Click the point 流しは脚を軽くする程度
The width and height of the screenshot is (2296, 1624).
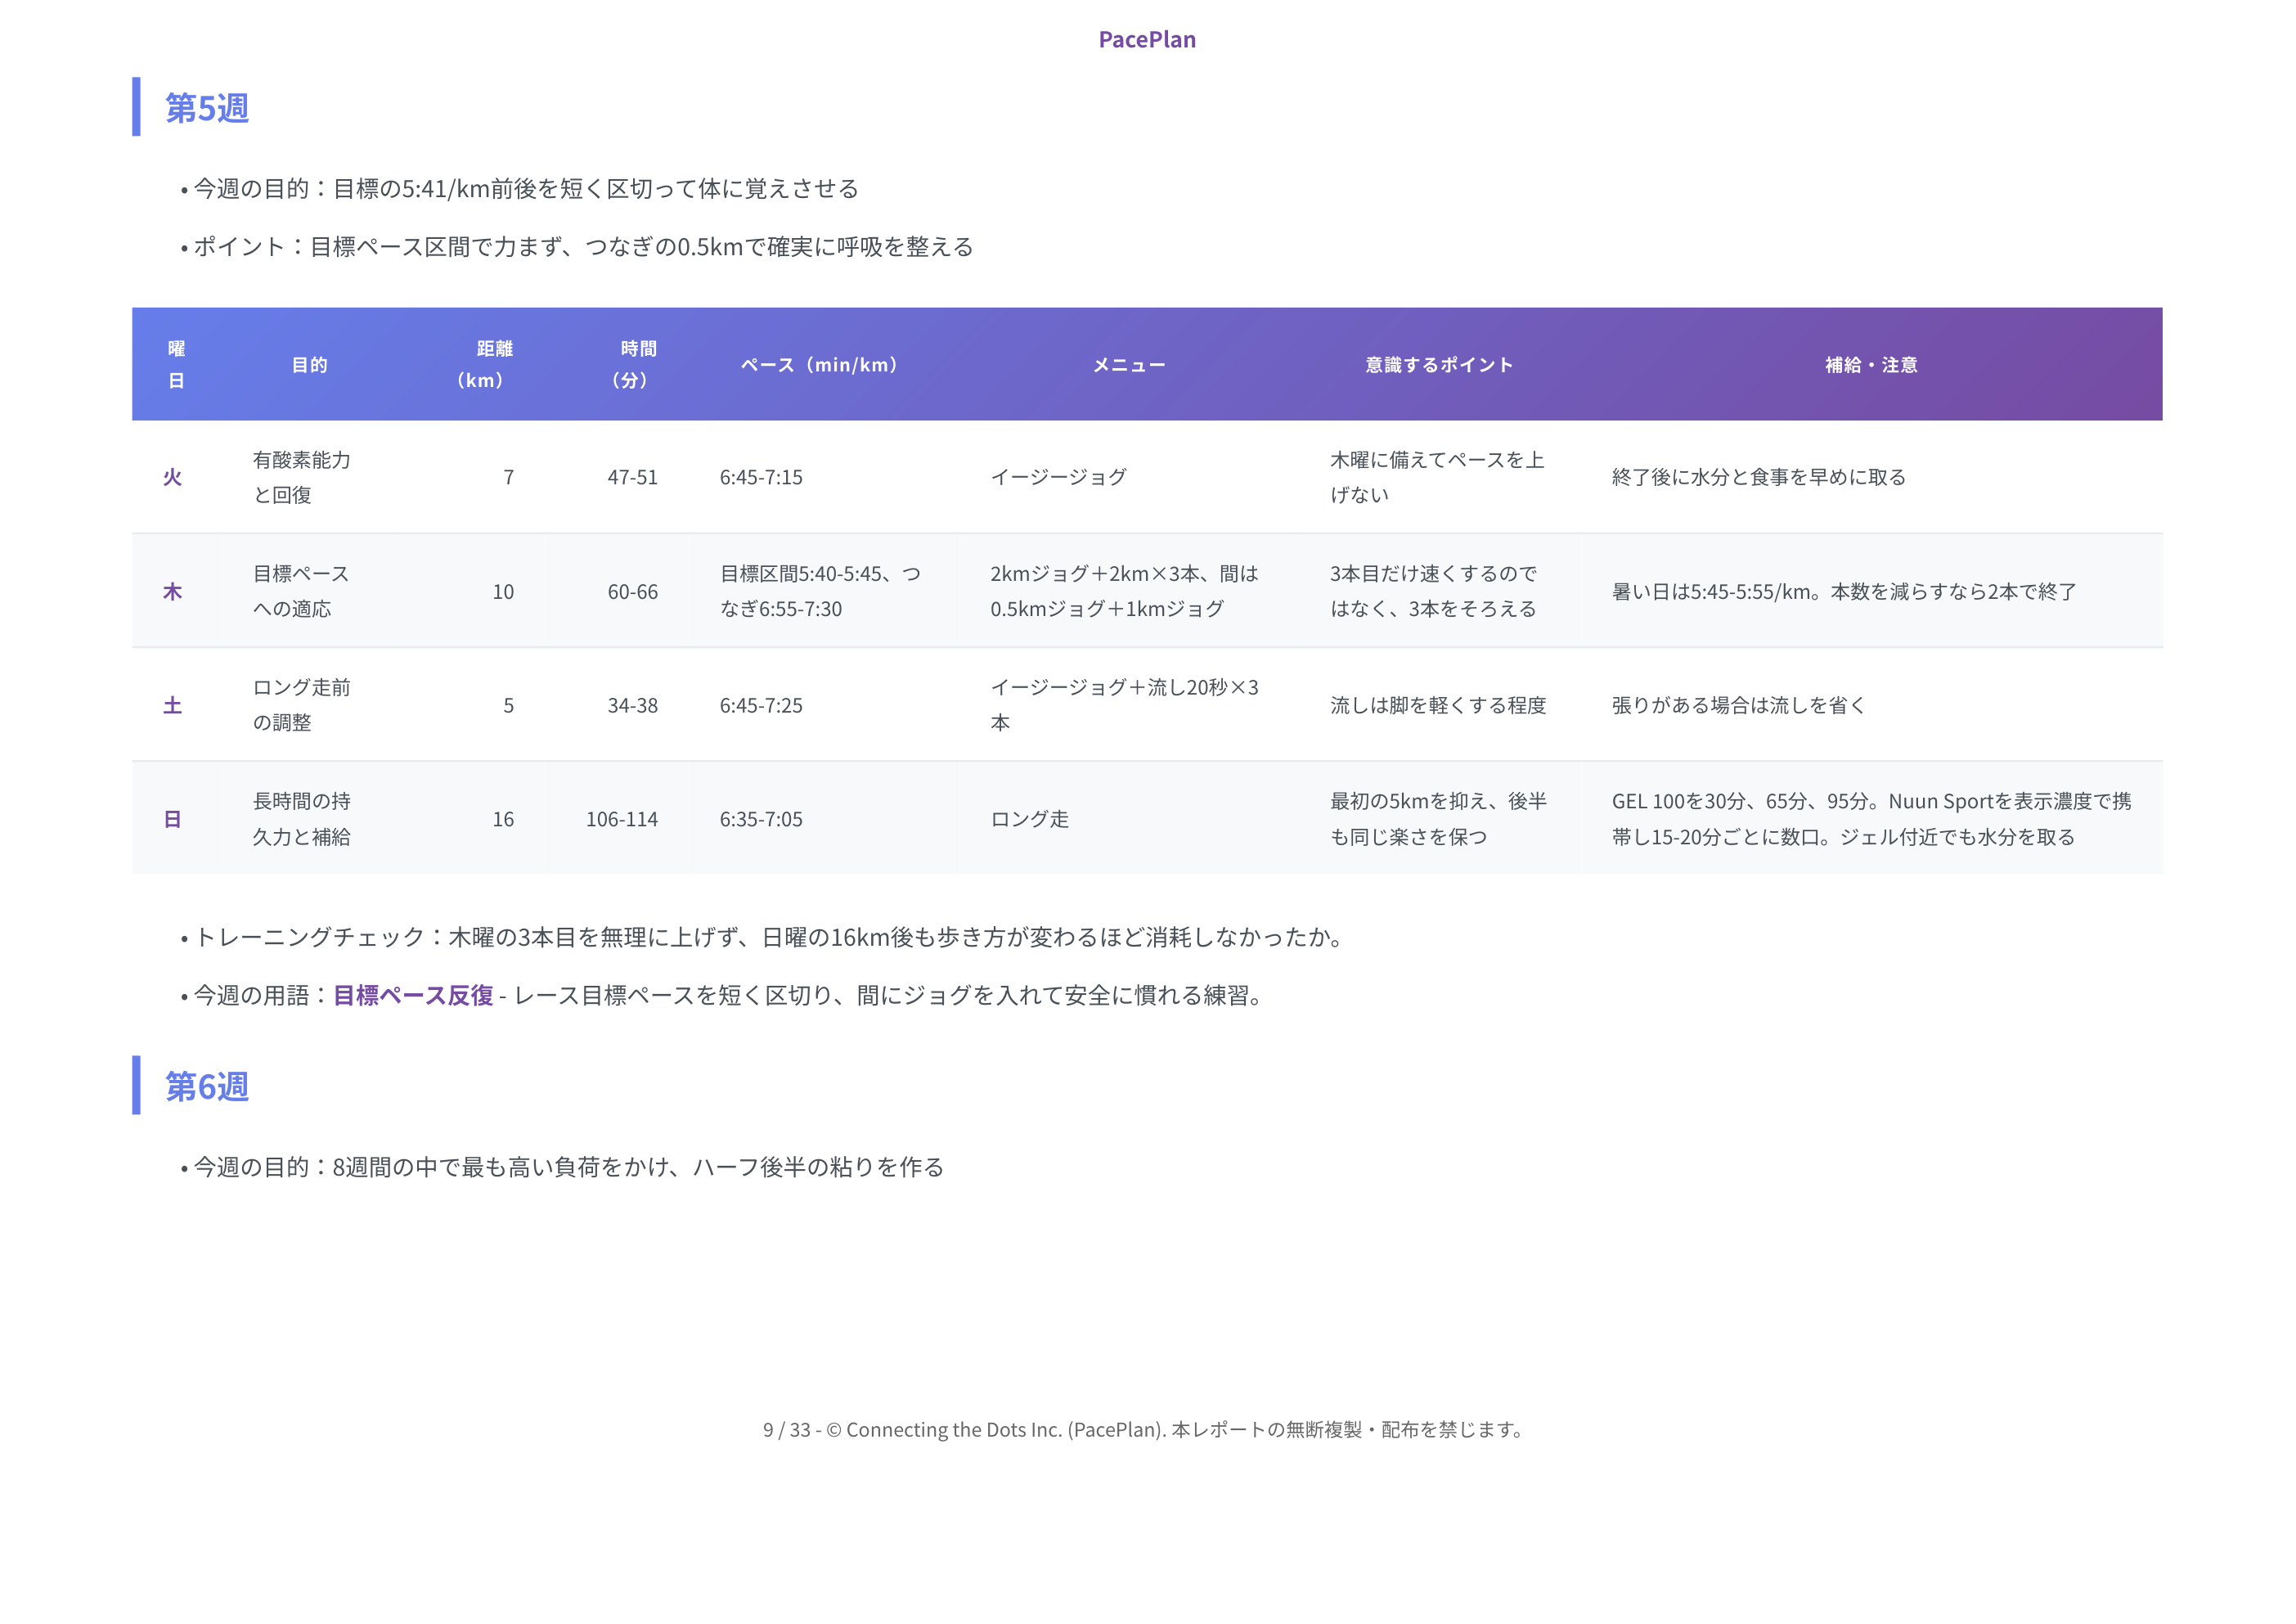click(1438, 705)
